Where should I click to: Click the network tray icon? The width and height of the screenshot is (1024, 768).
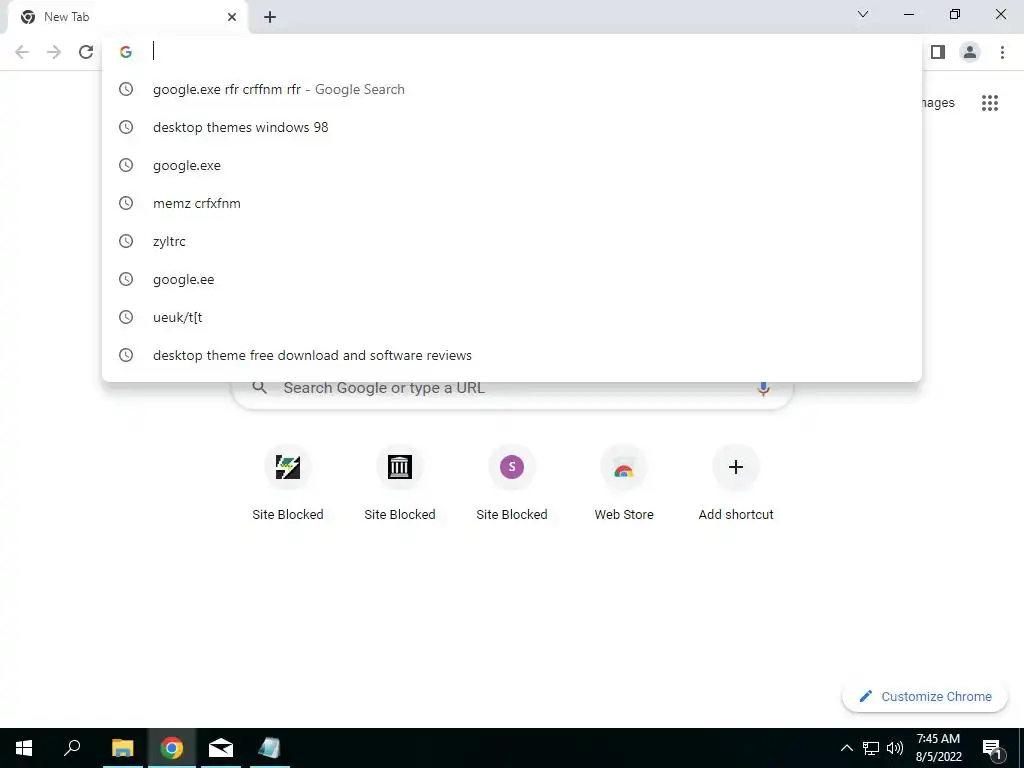(871, 748)
